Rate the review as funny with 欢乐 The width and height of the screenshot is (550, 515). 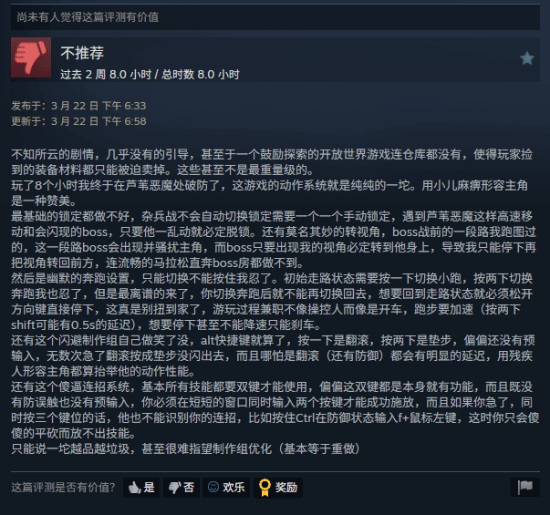coord(226,487)
